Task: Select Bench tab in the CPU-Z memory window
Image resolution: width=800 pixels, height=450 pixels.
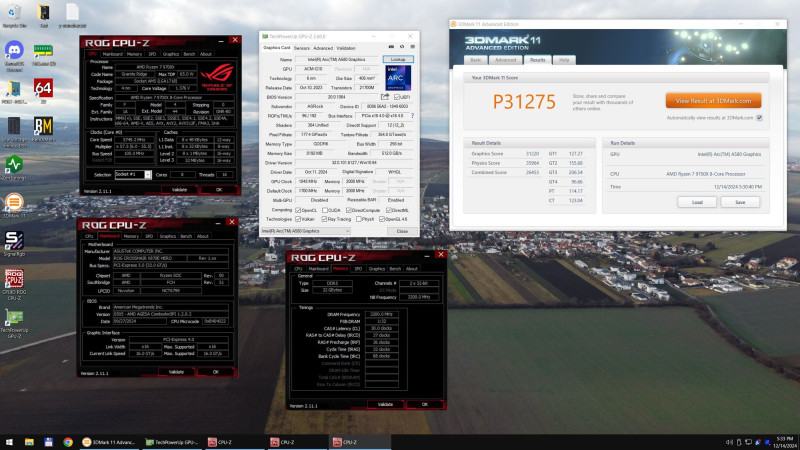Action: click(395, 269)
